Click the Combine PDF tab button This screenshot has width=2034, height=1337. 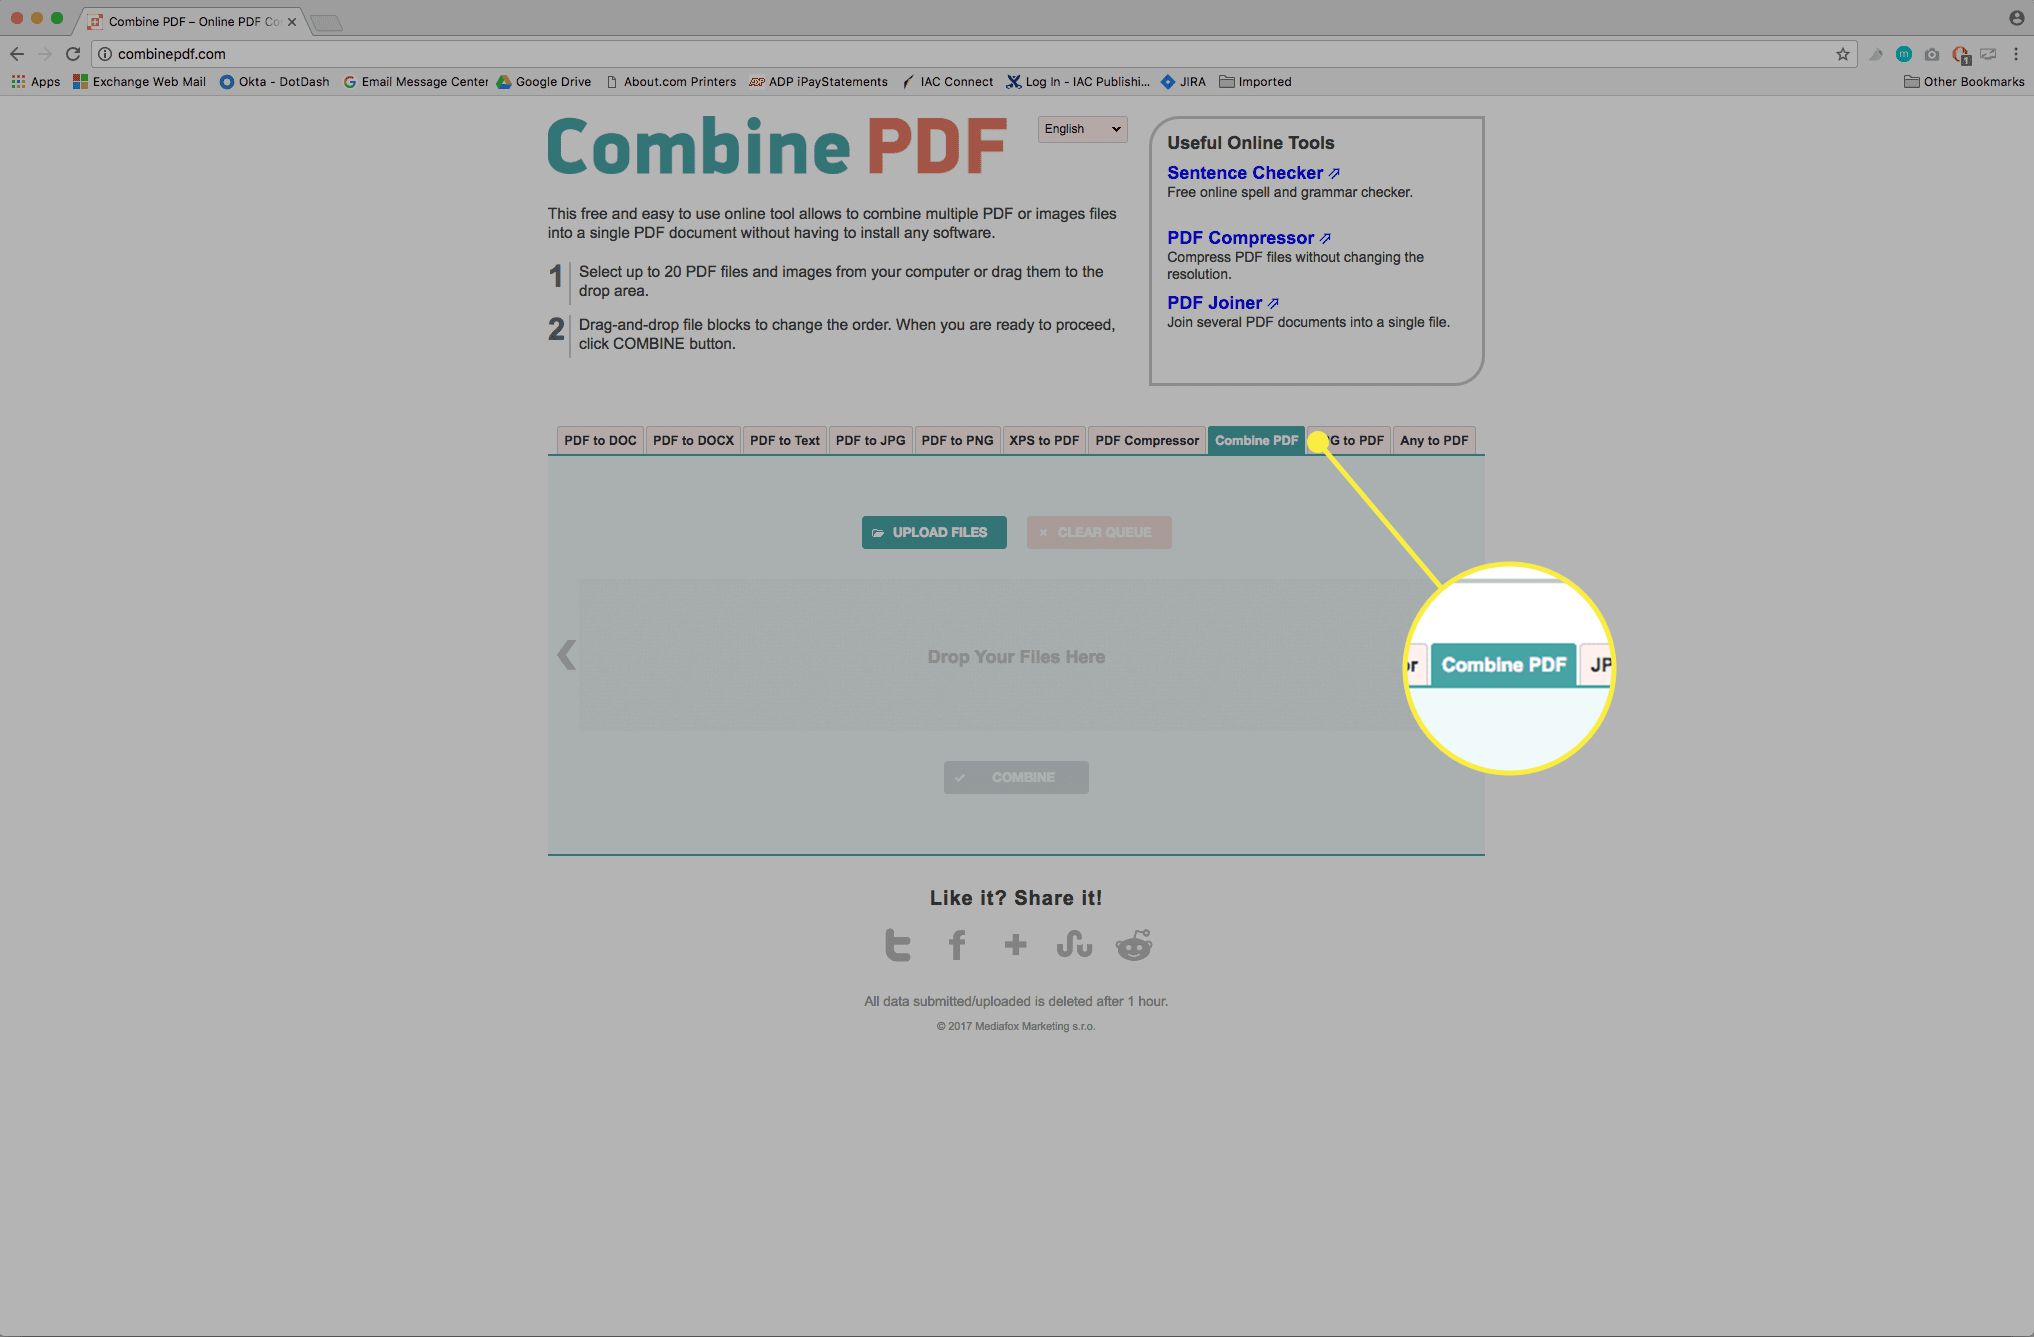1255,440
